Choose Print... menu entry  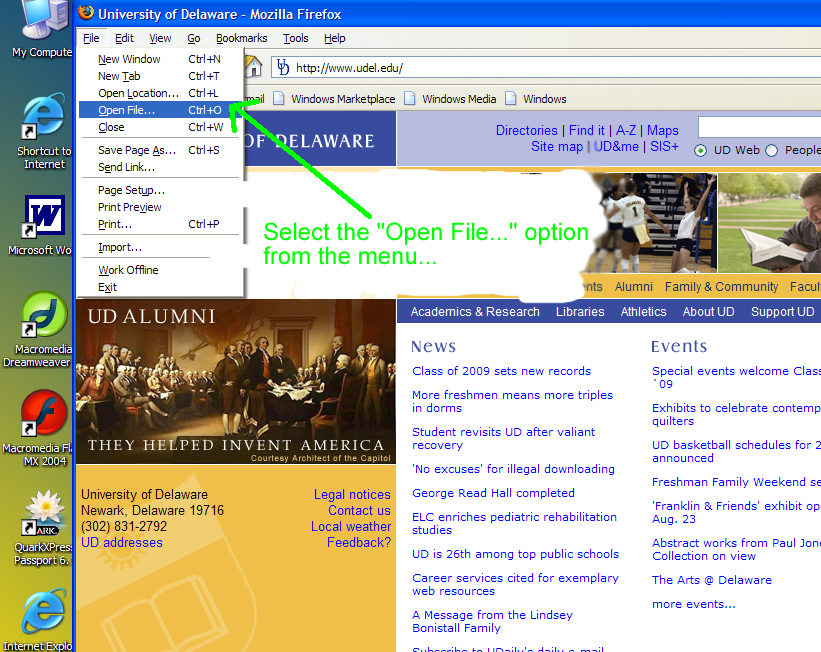point(161,224)
